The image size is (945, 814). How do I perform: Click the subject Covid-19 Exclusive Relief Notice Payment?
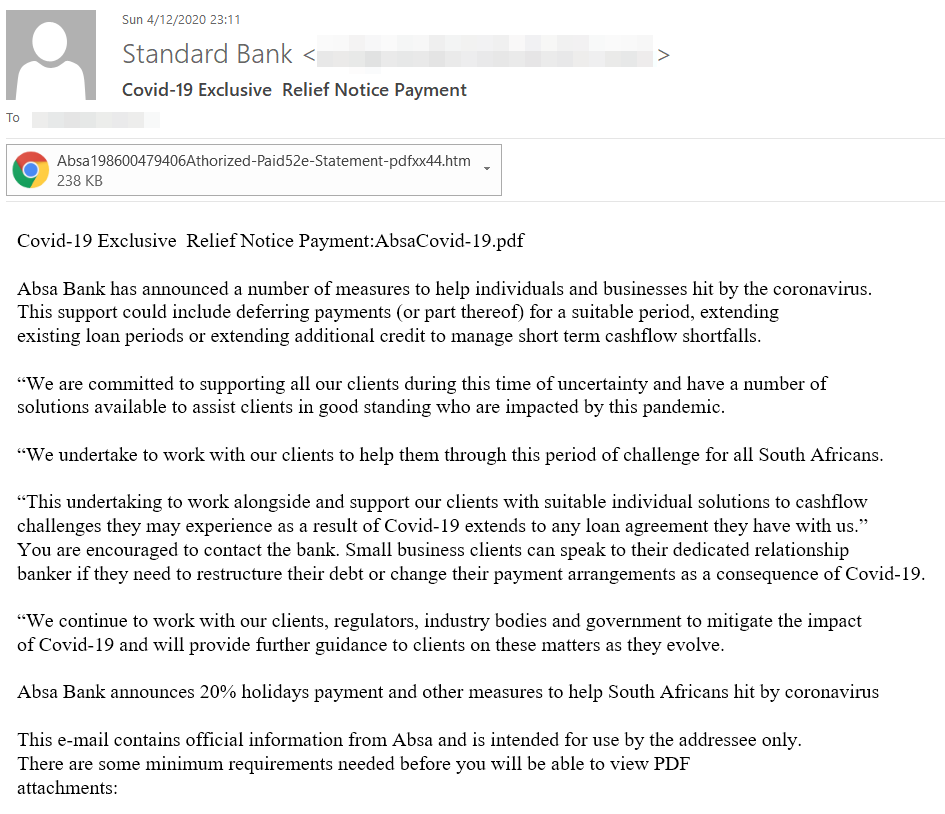(x=292, y=90)
